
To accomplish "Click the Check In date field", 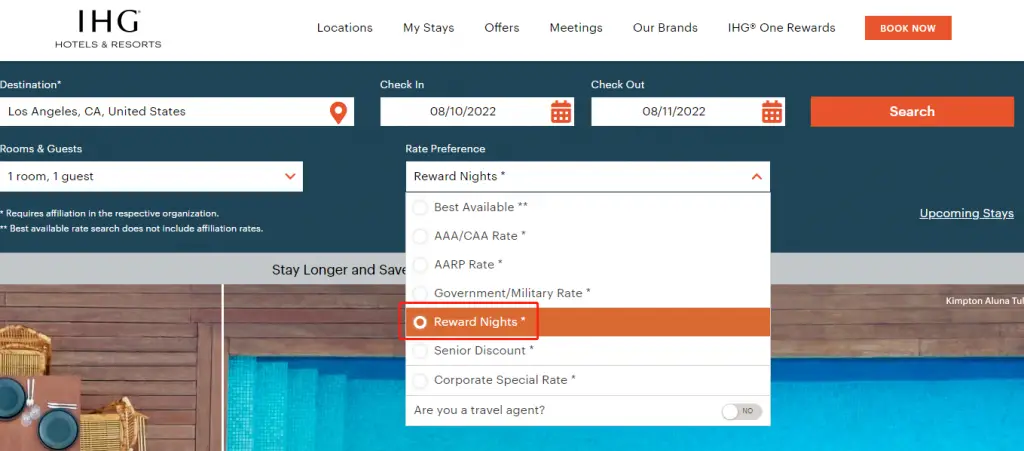I will [477, 112].
